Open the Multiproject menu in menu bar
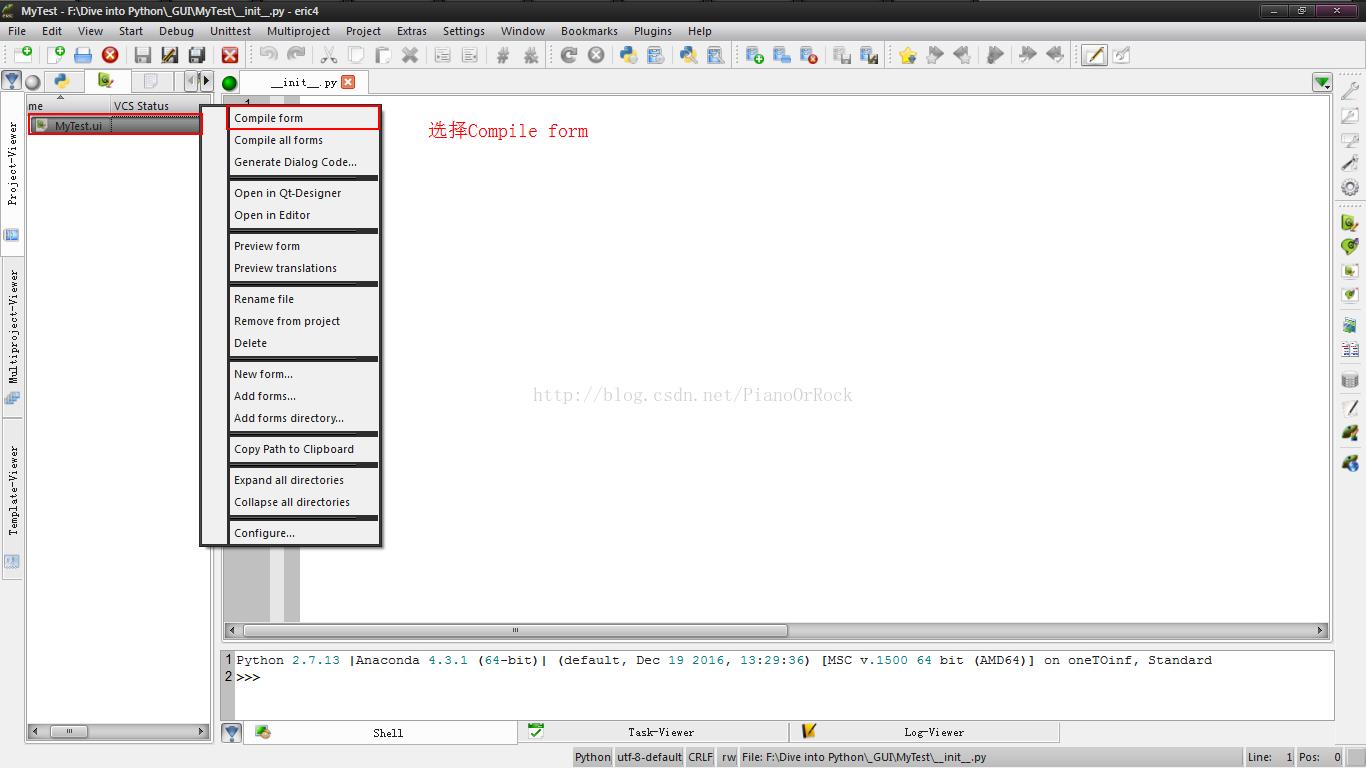This screenshot has width=1366, height=768. 298,31
